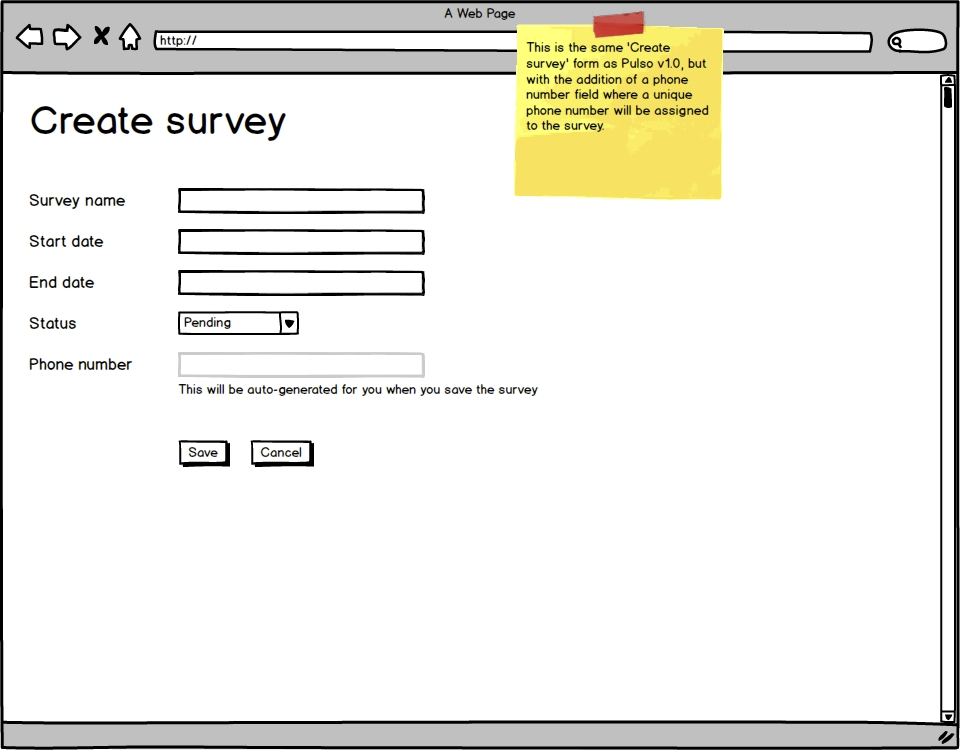Image resolution: width=960 pixels, height=750 pixels.
Task: Open the Status dropdown showing Pending
Action: [238, 323]
